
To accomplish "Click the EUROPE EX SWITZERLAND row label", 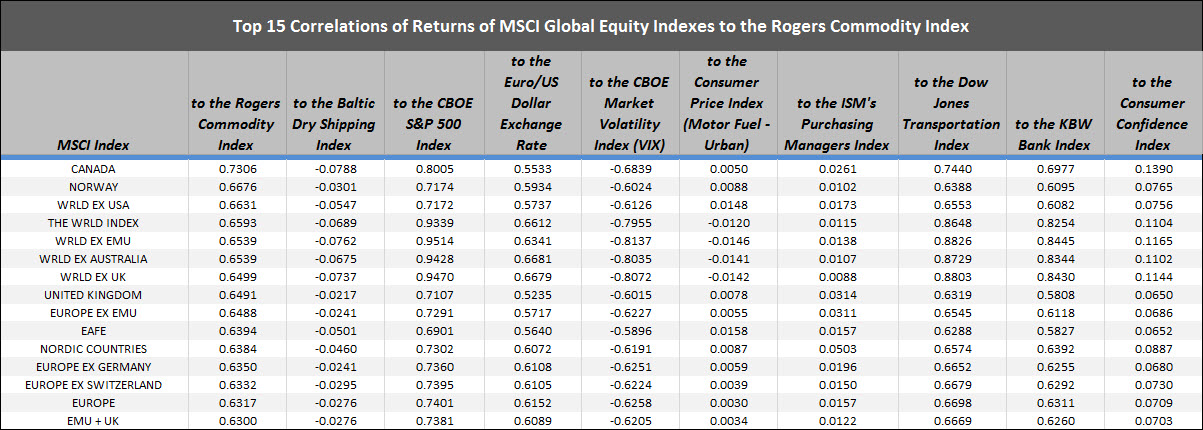I will (94, 385).
